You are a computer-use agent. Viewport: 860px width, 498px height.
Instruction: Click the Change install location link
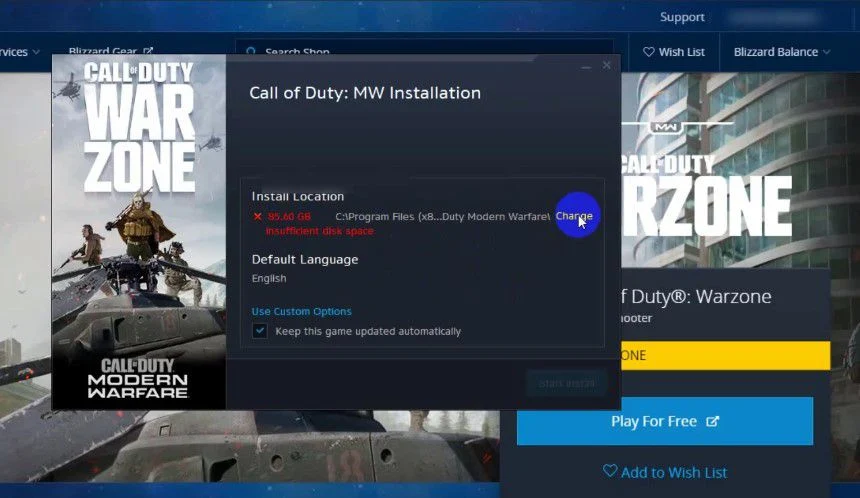coord(574,216)
